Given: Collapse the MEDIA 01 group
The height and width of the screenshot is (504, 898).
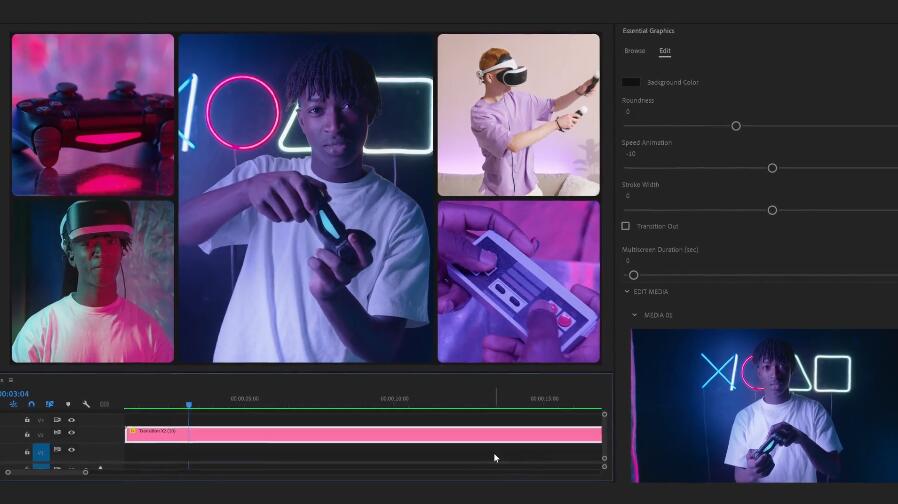Looking at the screenshot, I should point(635,315).
